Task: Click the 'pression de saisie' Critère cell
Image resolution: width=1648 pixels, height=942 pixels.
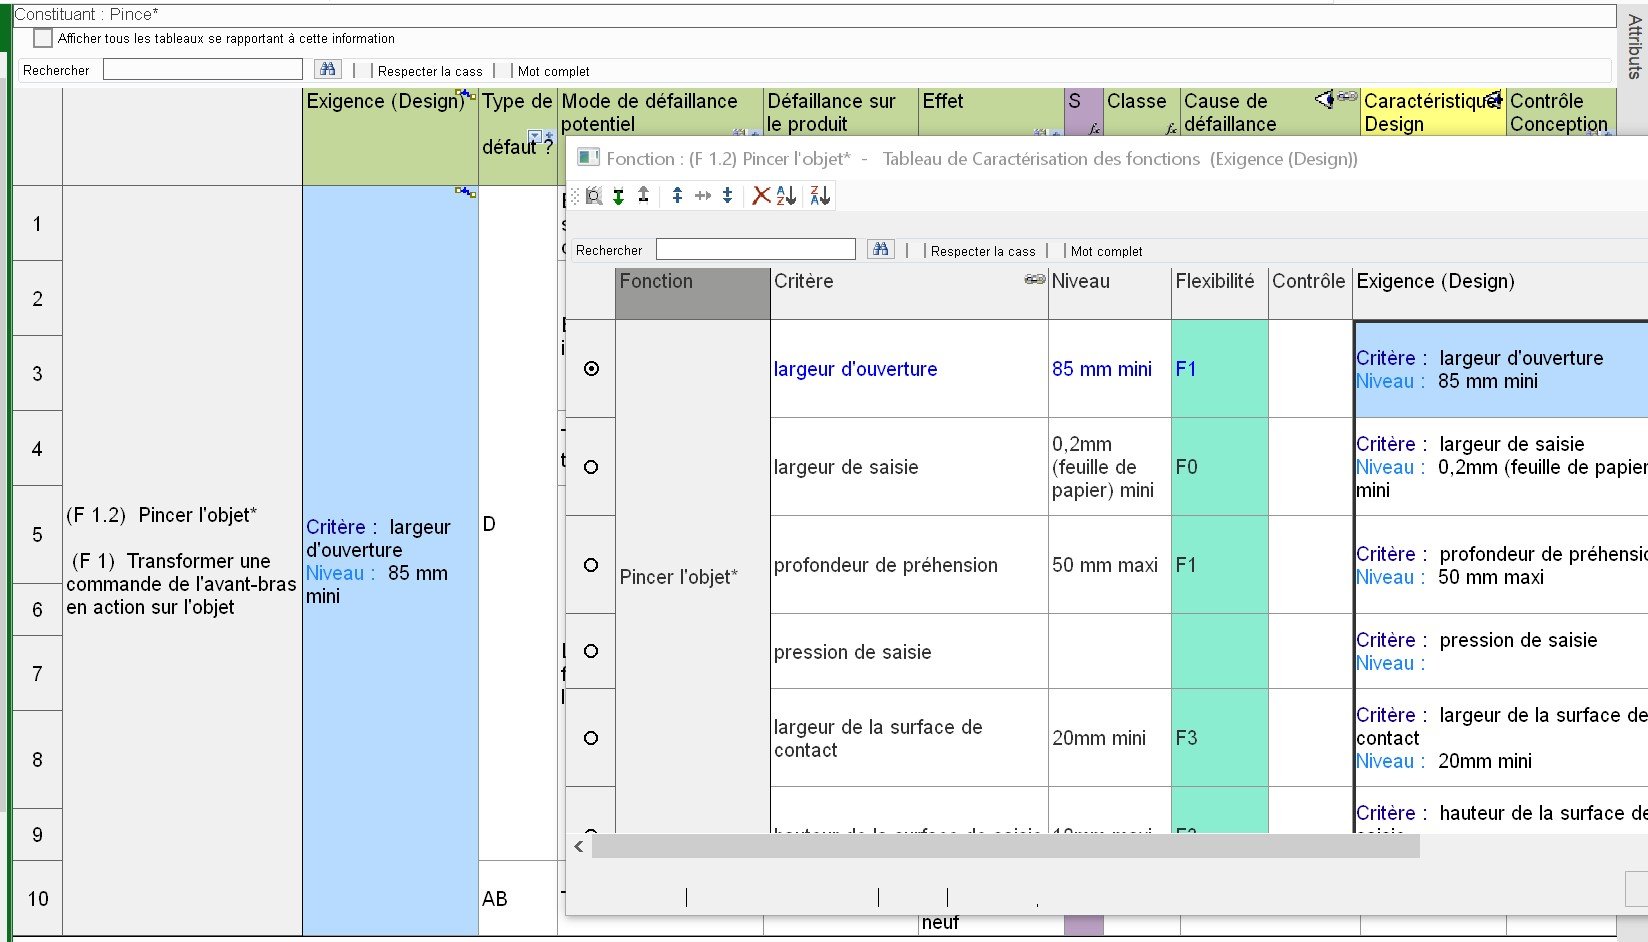Action: pos(909,651)
